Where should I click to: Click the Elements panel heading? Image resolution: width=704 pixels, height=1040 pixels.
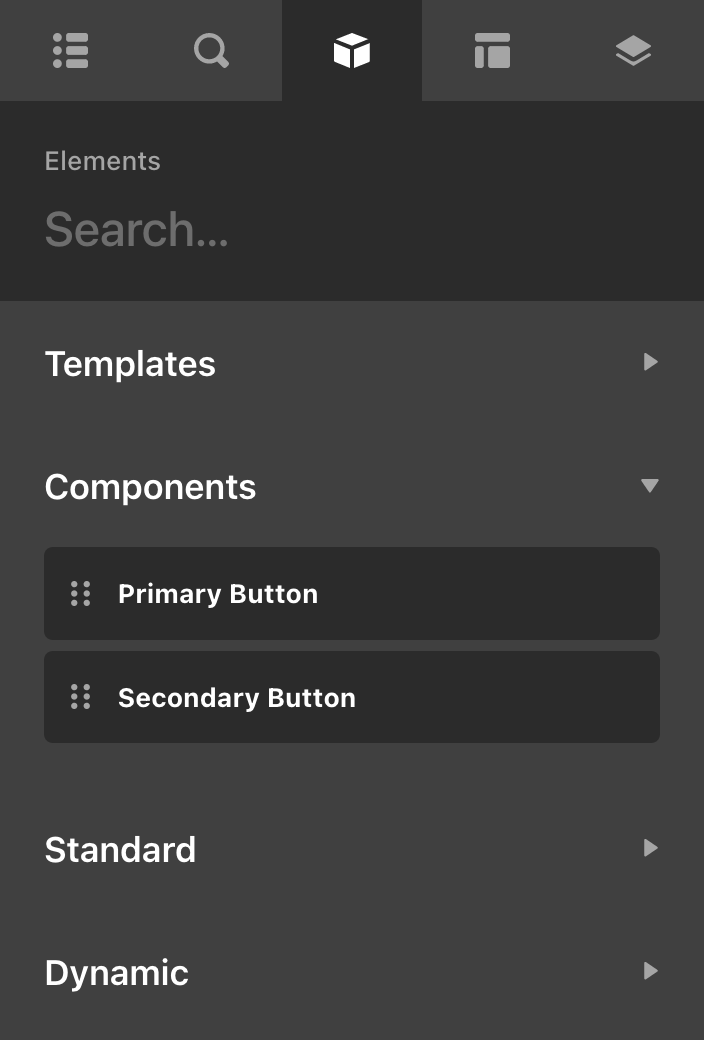102,161
